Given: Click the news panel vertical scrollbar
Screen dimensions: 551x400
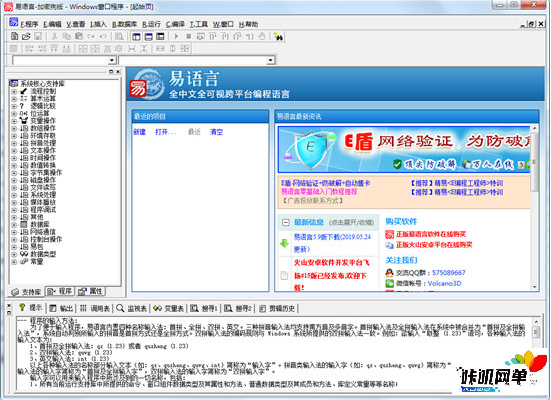Looking at the screenshot, I should pos(534,208).
